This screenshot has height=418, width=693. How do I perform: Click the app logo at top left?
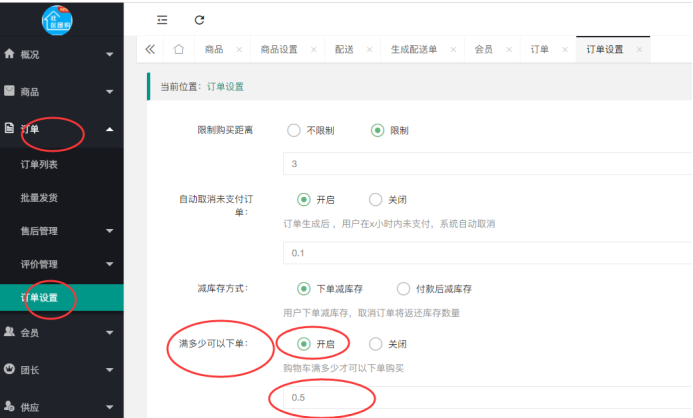(63, 16)
